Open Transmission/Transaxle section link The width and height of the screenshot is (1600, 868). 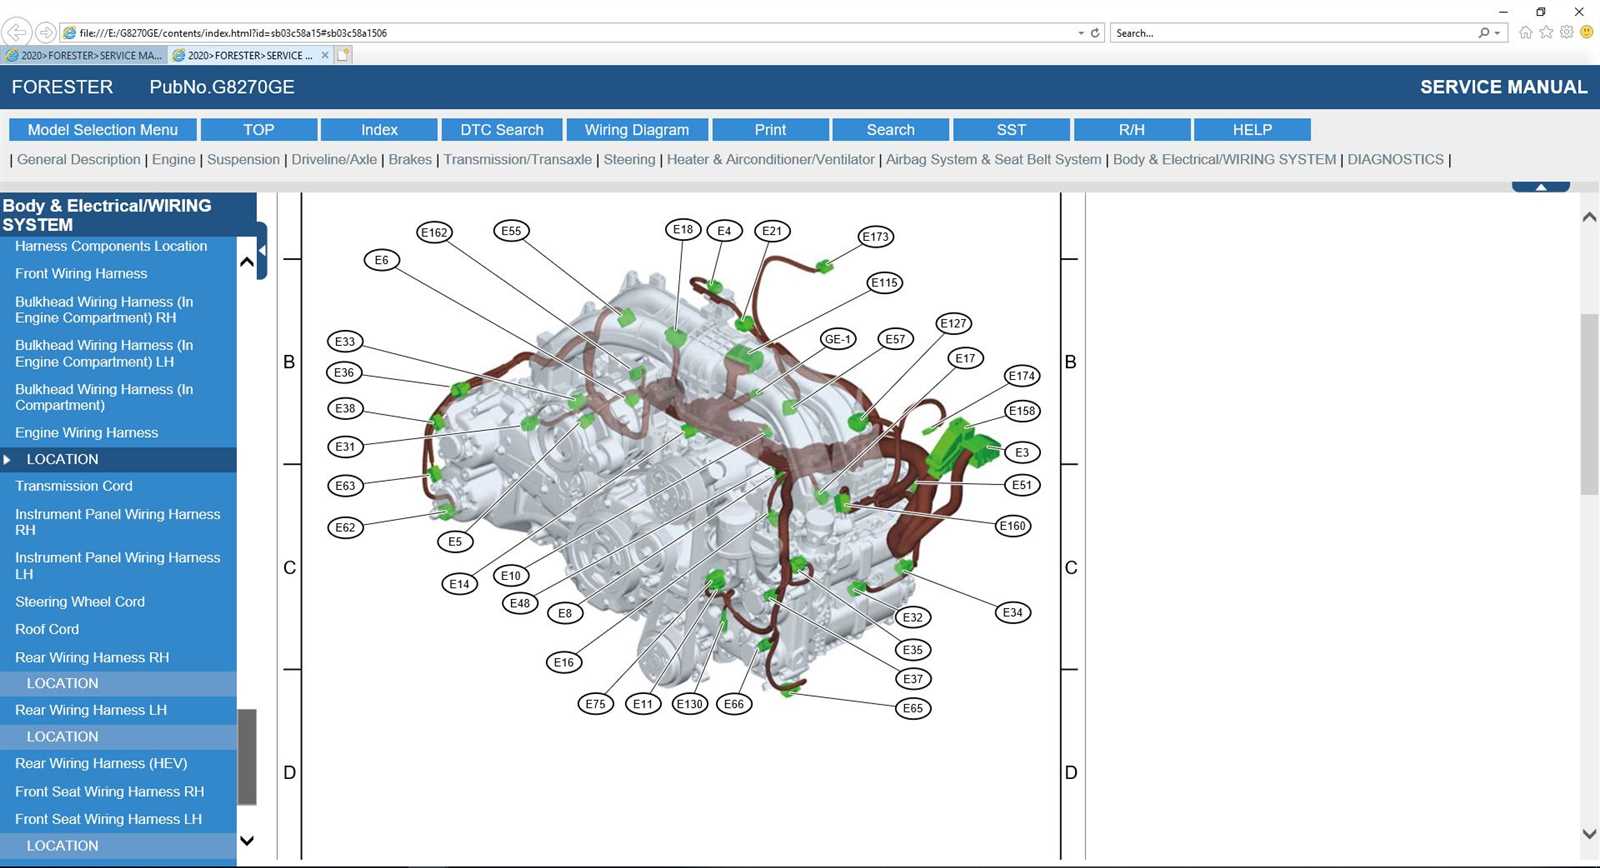tap(518, 160)
